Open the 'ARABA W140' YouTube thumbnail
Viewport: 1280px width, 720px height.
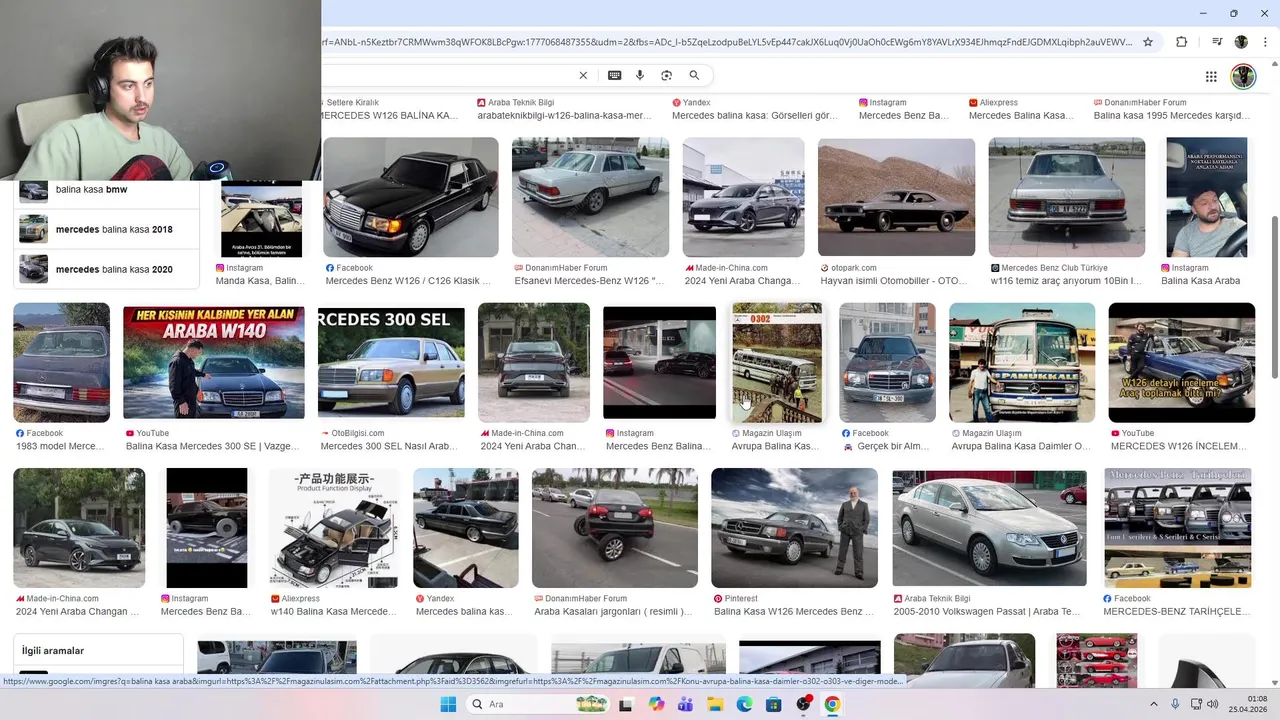[x=214, y=362]
